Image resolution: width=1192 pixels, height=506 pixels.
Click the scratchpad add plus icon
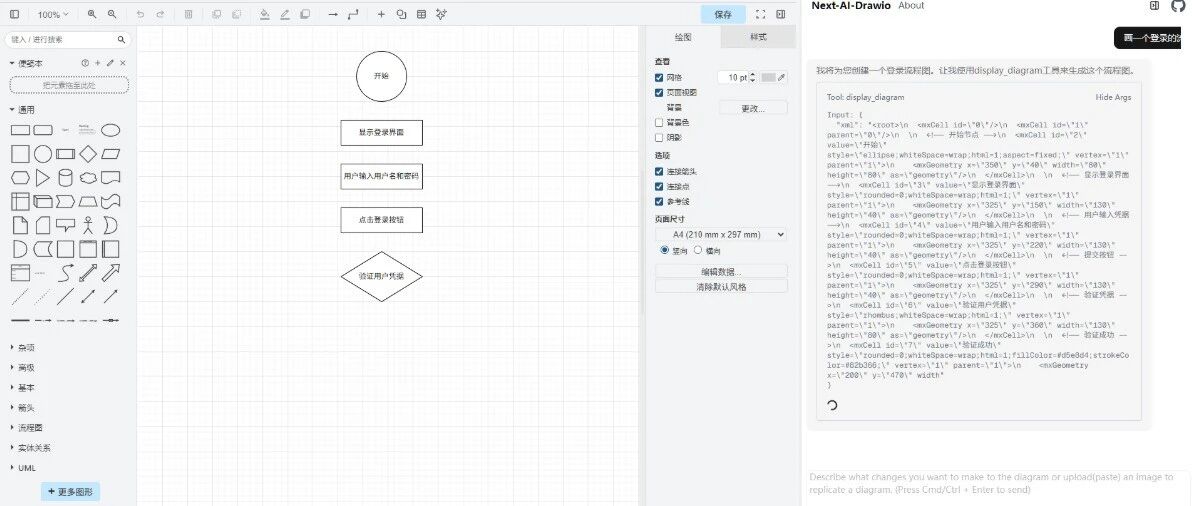click(x=97, y=63)
